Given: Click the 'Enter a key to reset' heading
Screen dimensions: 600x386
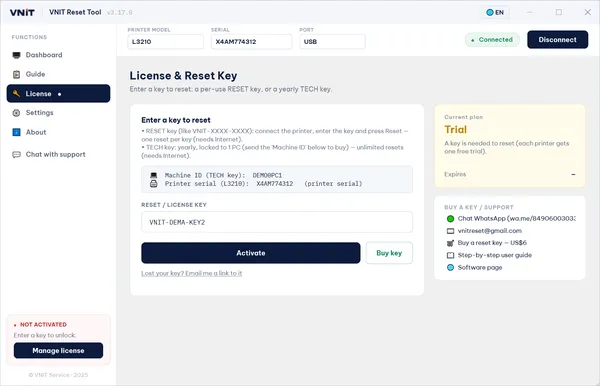Looking at the screenshot, I should pos(176,120).
